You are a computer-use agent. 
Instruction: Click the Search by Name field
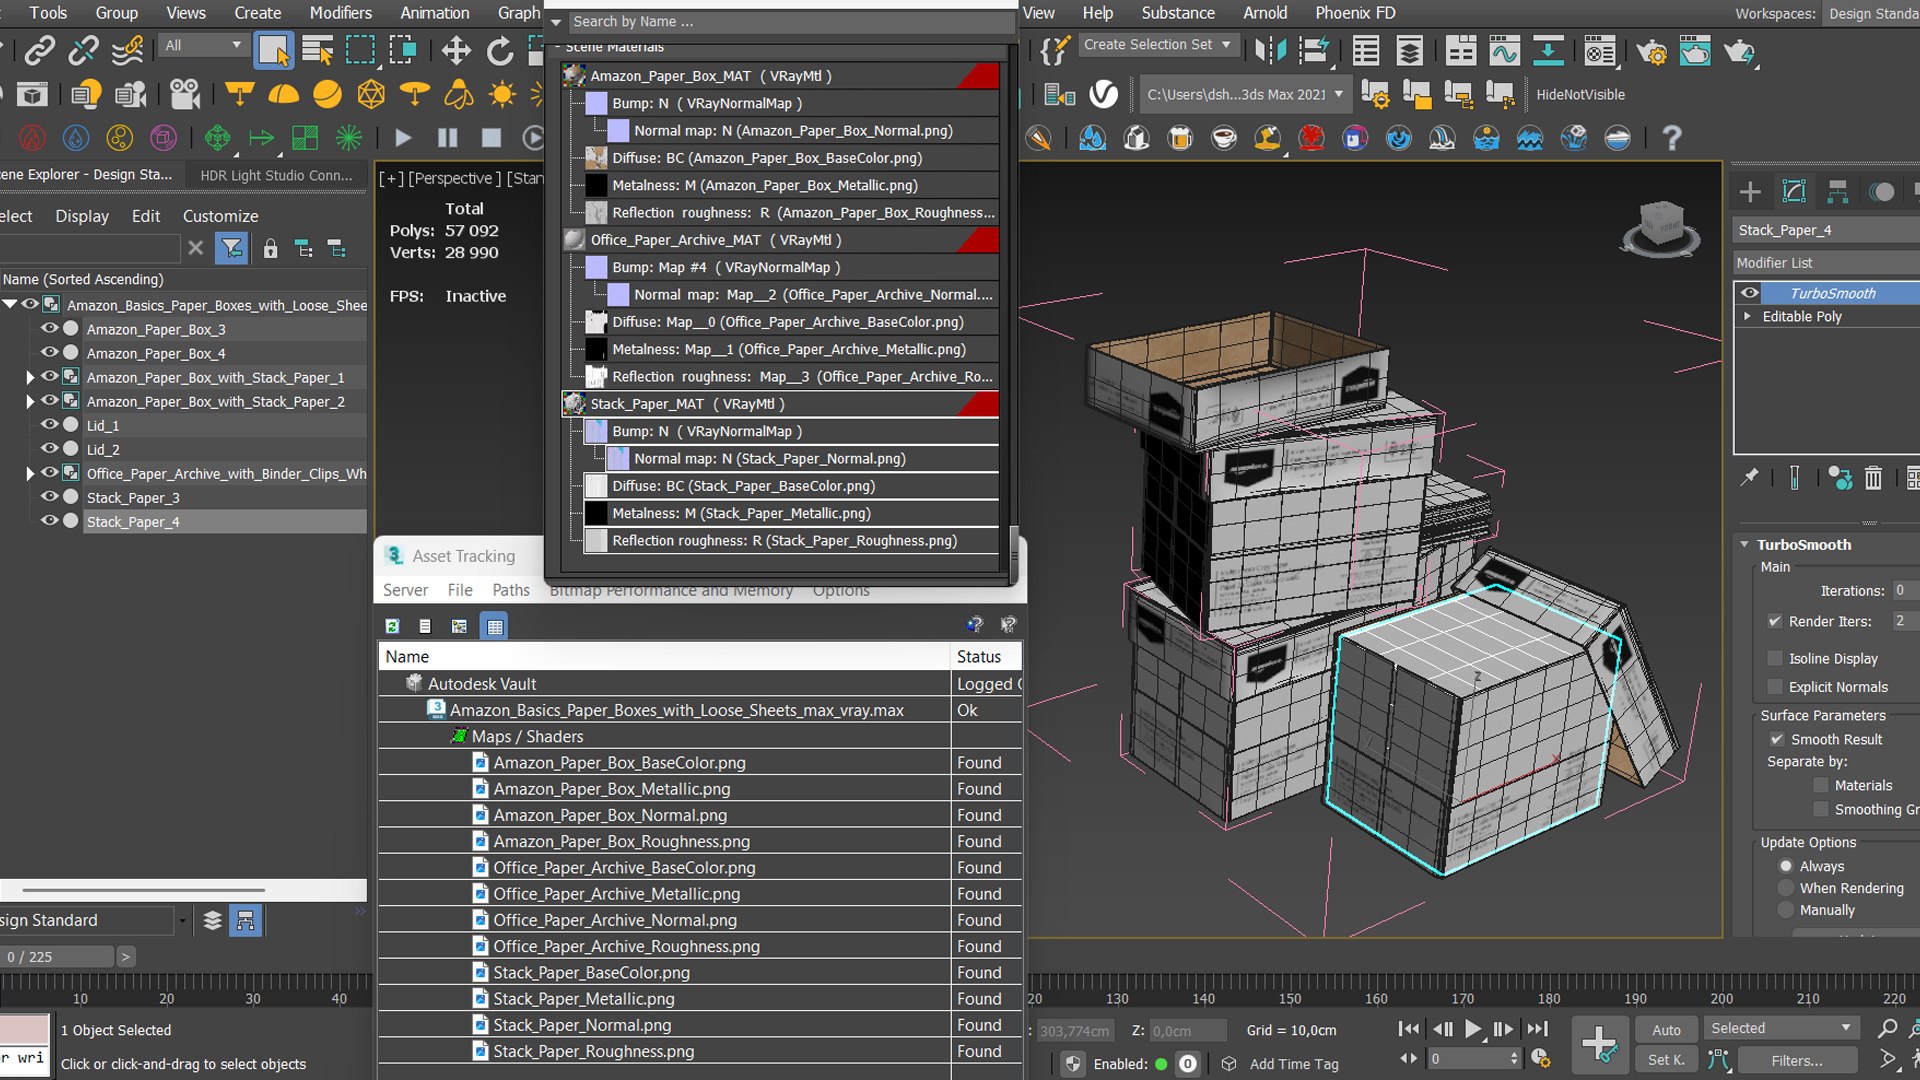[x=790, y=21]
